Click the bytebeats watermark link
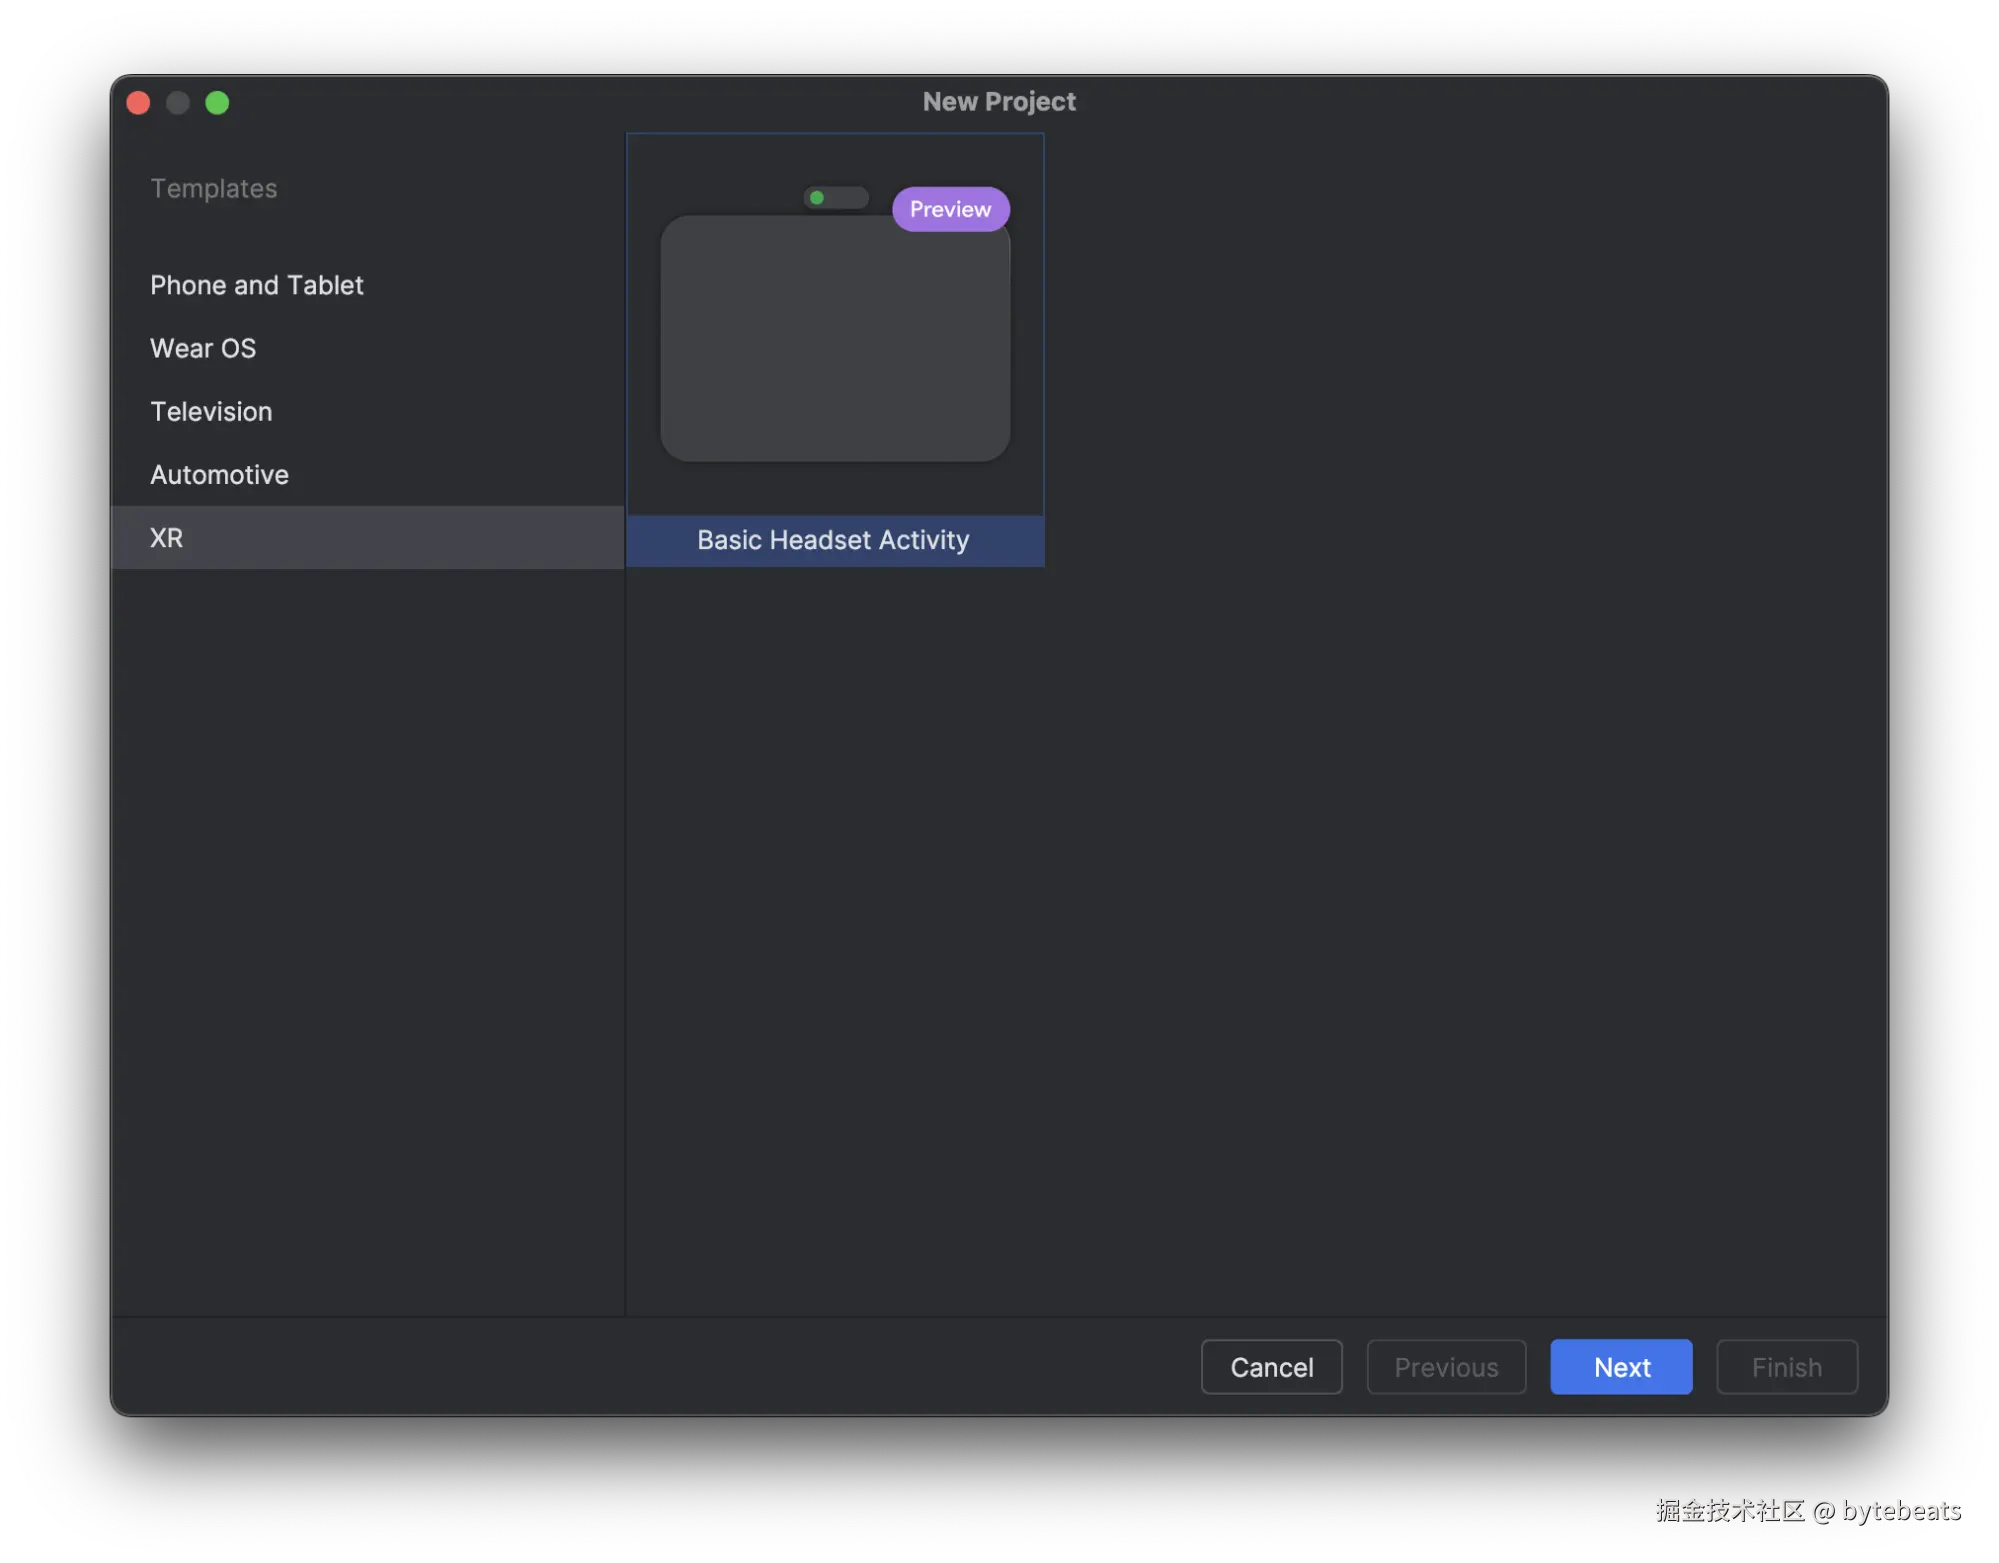The width and height of the screenshot is (1999, 1563). coord(1806,1510)
